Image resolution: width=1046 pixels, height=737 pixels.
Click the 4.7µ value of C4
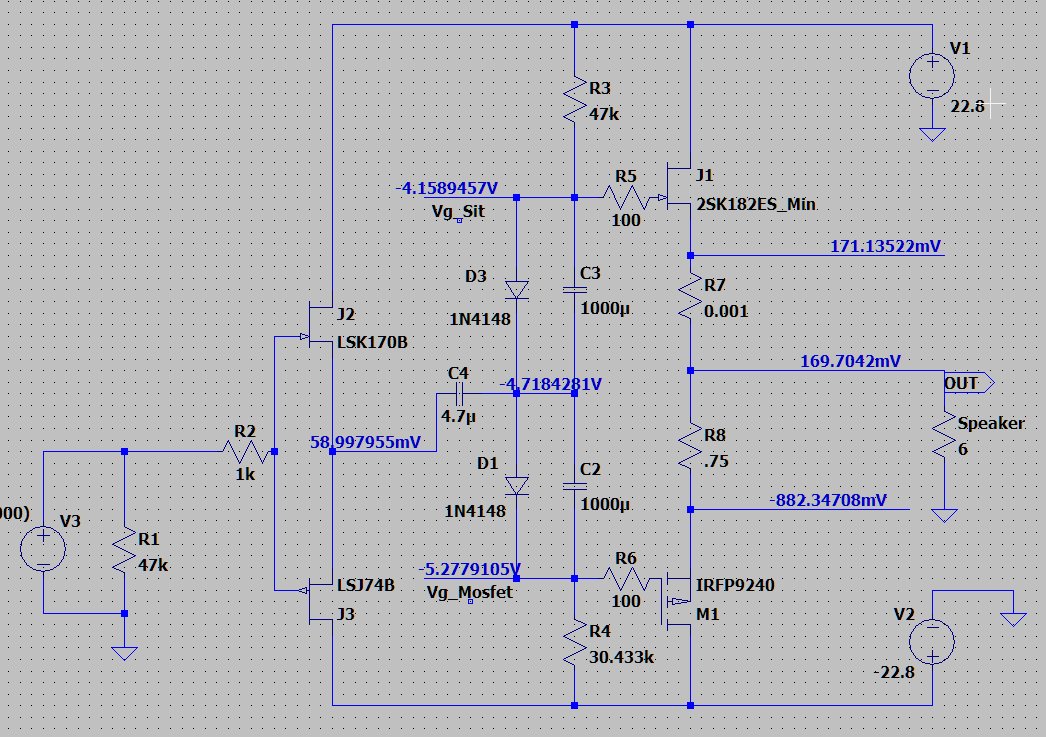click(x=458, y=417)
